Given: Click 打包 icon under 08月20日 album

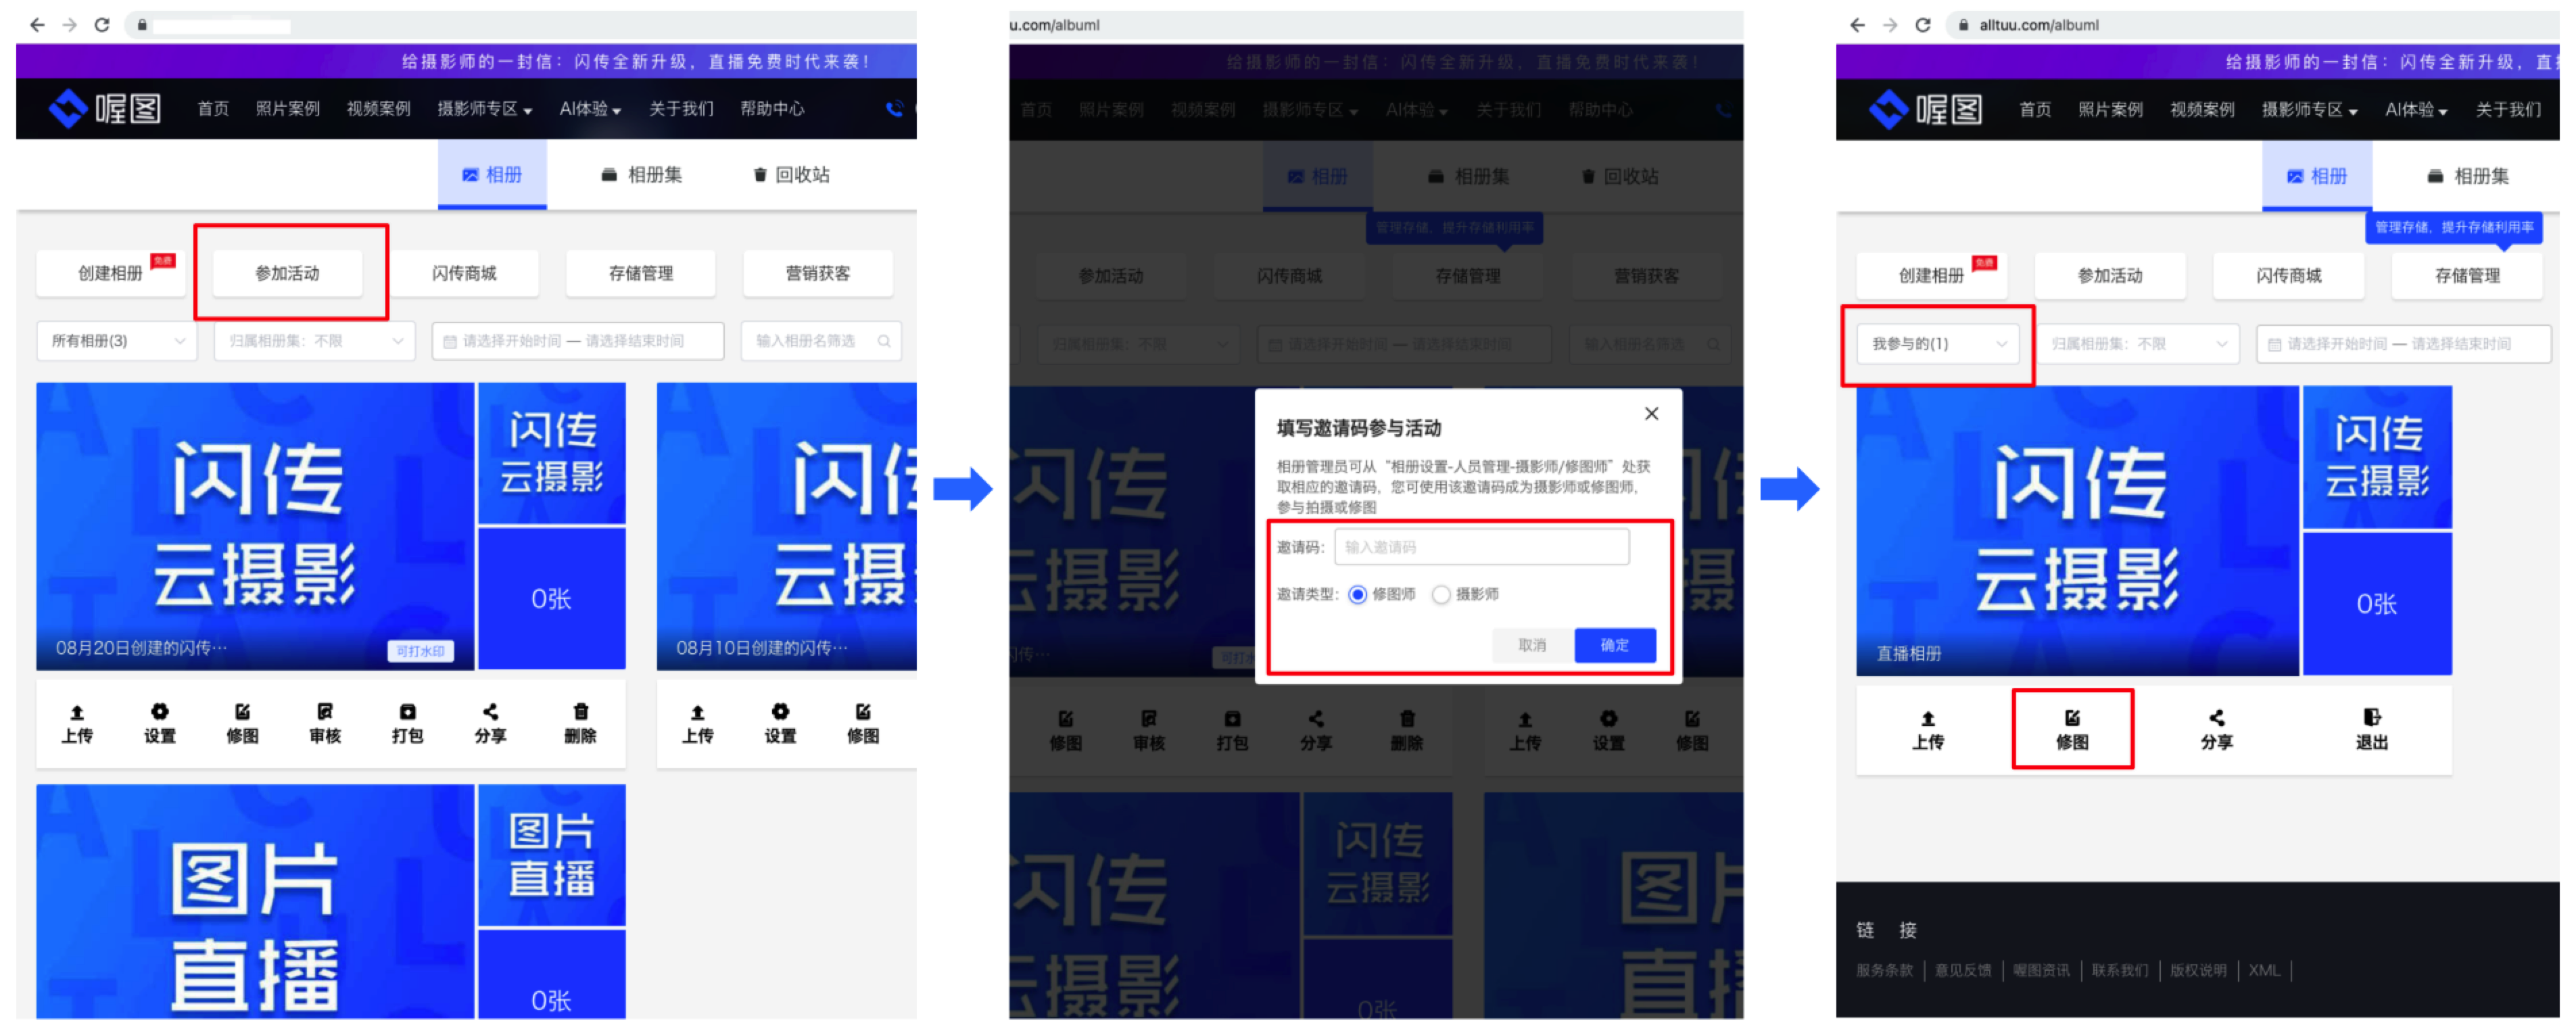Looking at the screenshot, I should [408, 712].
